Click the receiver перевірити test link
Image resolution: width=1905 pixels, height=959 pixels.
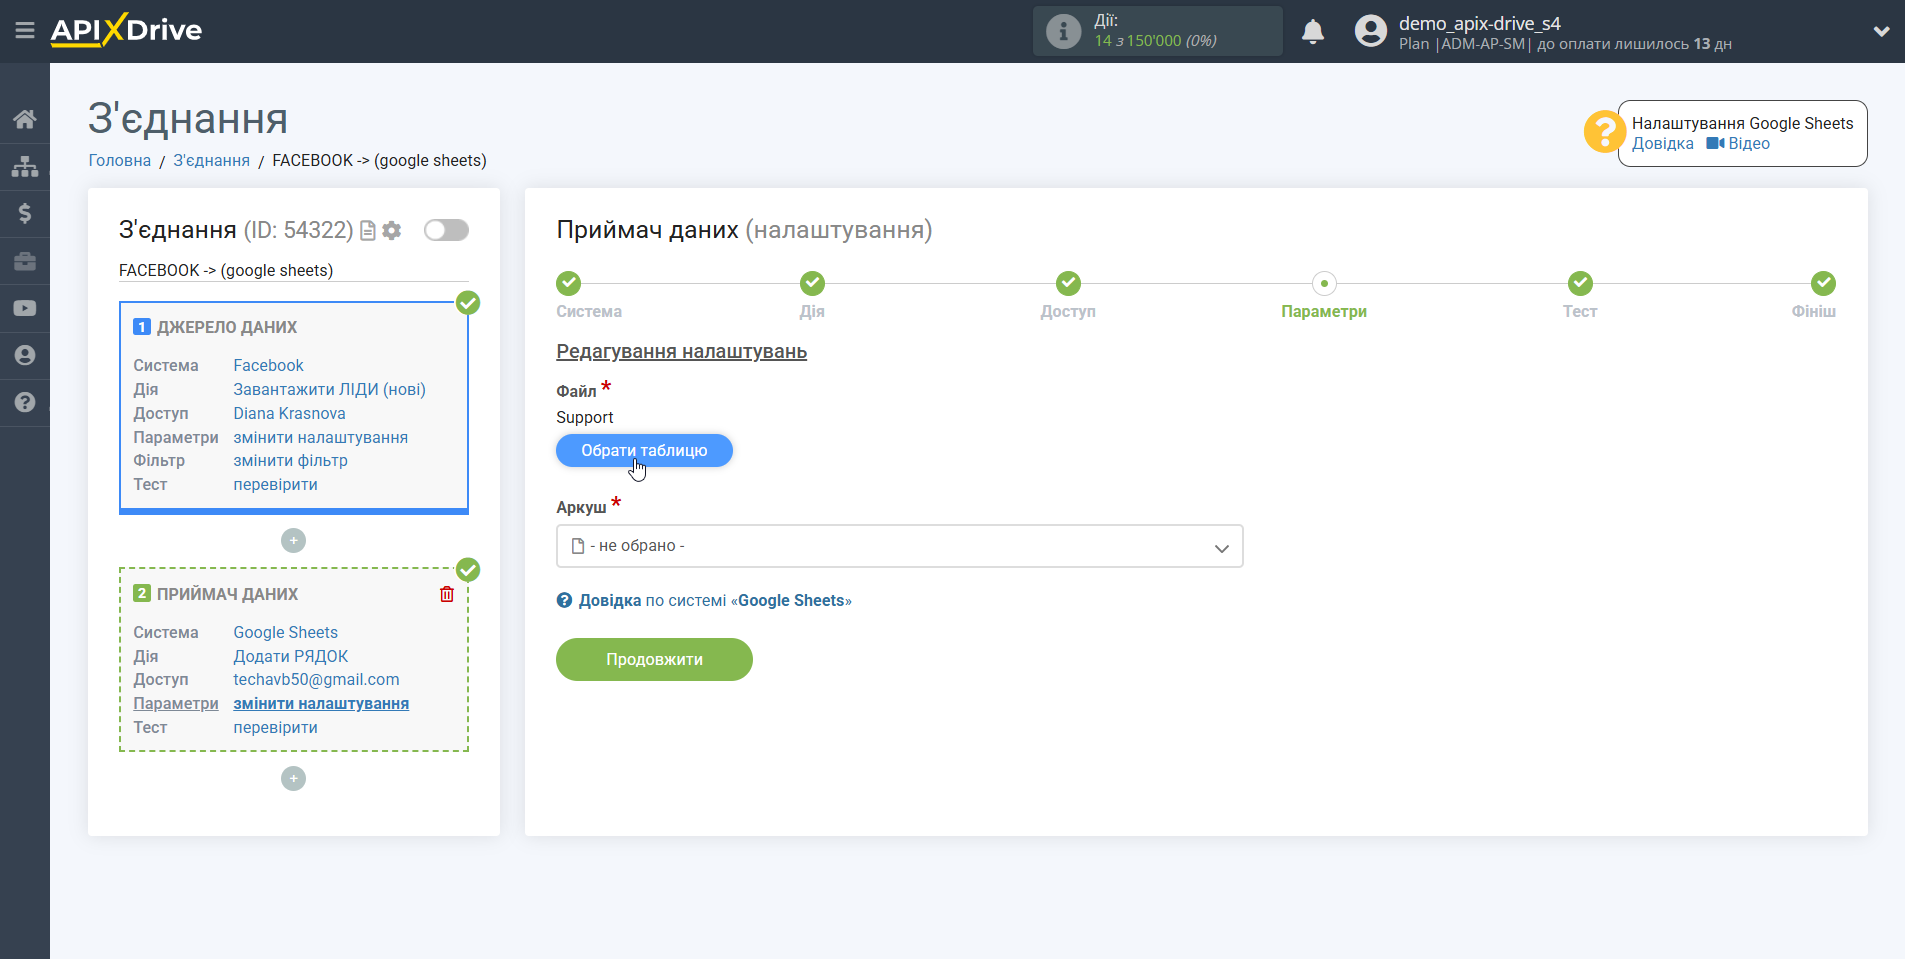click(x=276, y=728)
